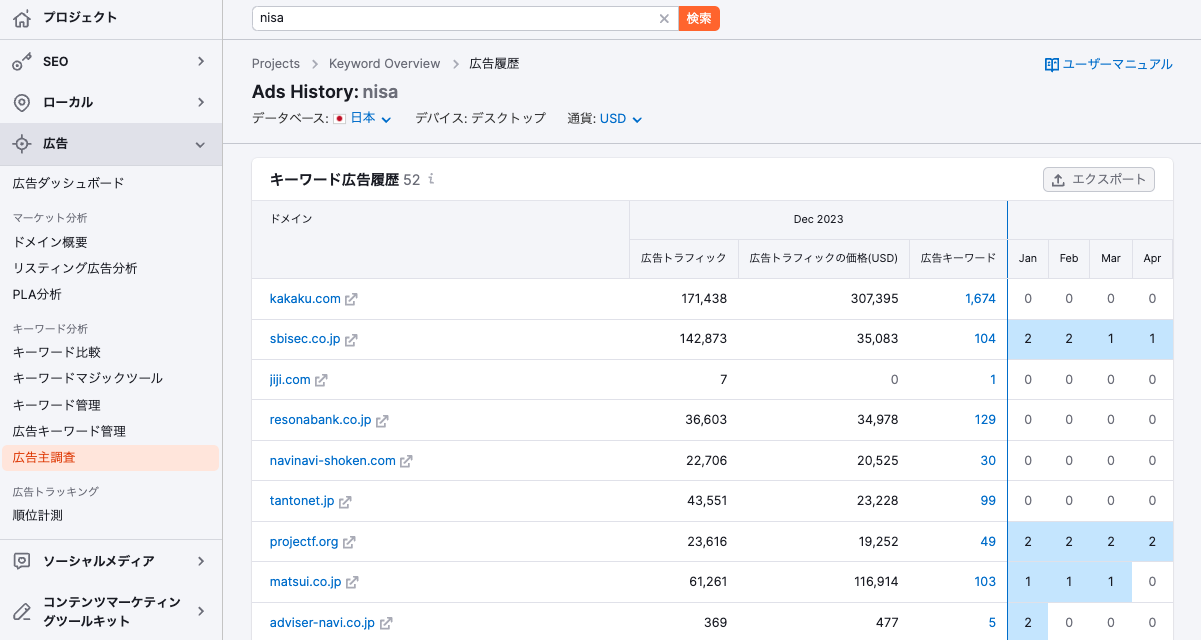This screenshot has height=640, width=1201.
Task: Open the resonabank.co.jp domain link
Action: (320, 420)
